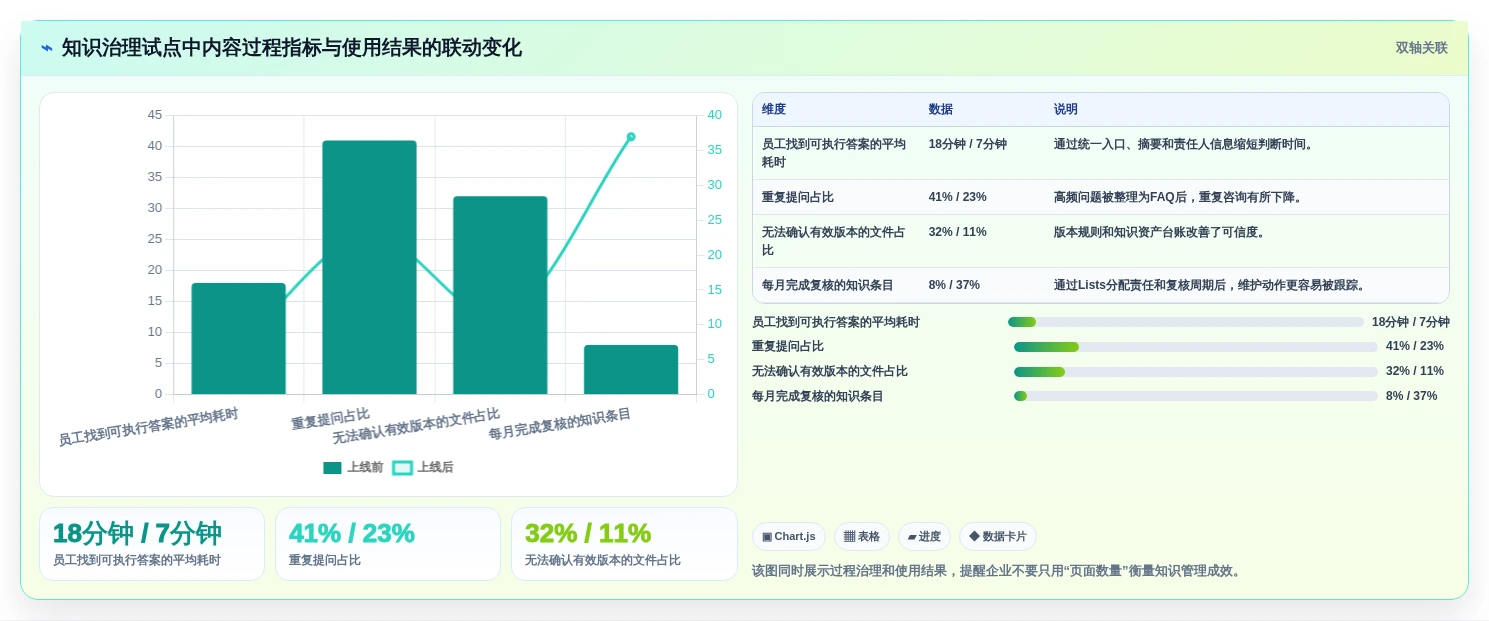Click the chart bar for 无法确认有效版本的文件占比
Viewport: 1489px width, 621px height.
coord(500,295)
